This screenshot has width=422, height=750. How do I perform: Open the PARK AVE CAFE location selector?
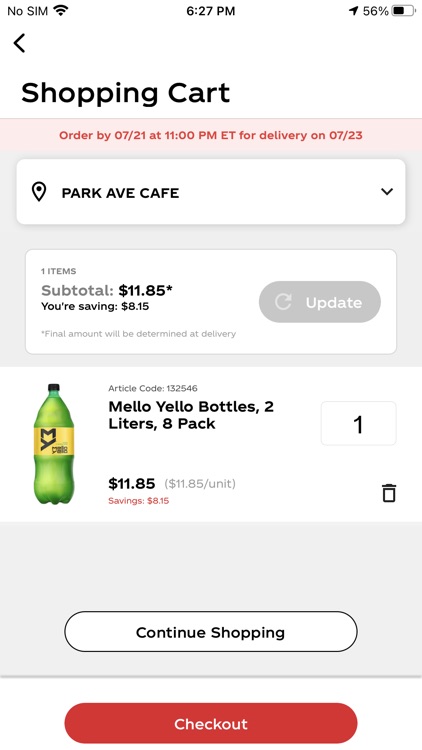click(x=211, y=192)
